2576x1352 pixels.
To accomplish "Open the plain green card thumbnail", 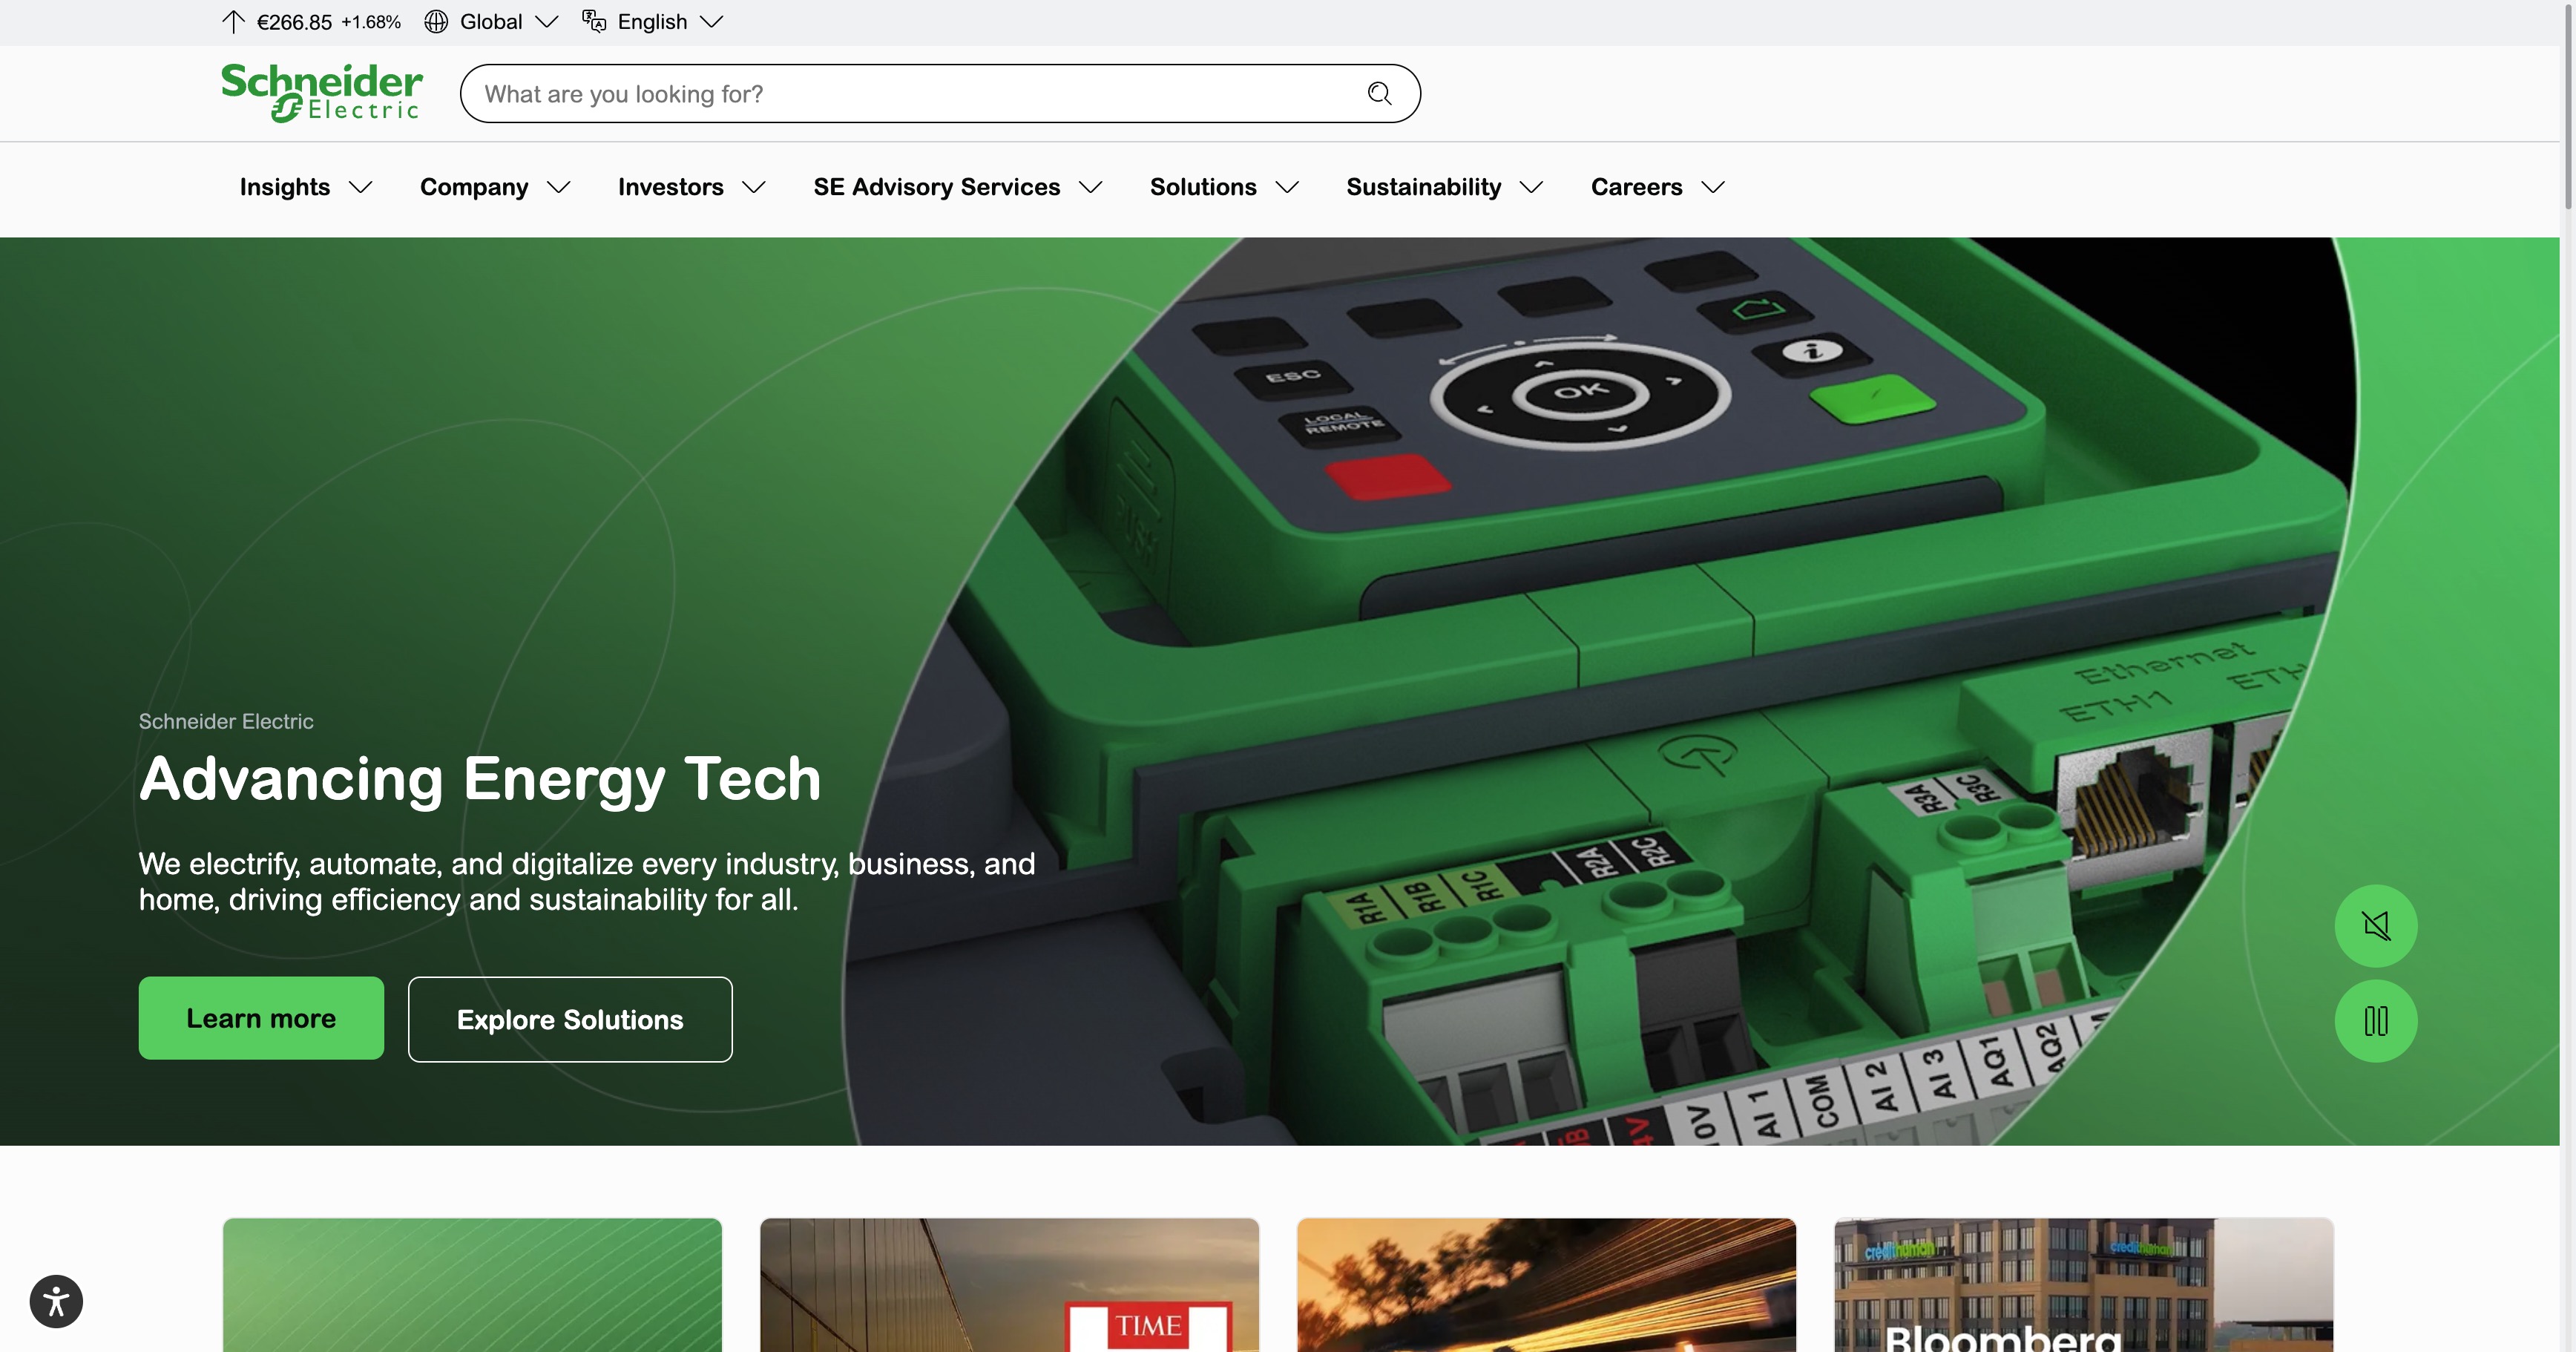I will [x=472, y=1285].
